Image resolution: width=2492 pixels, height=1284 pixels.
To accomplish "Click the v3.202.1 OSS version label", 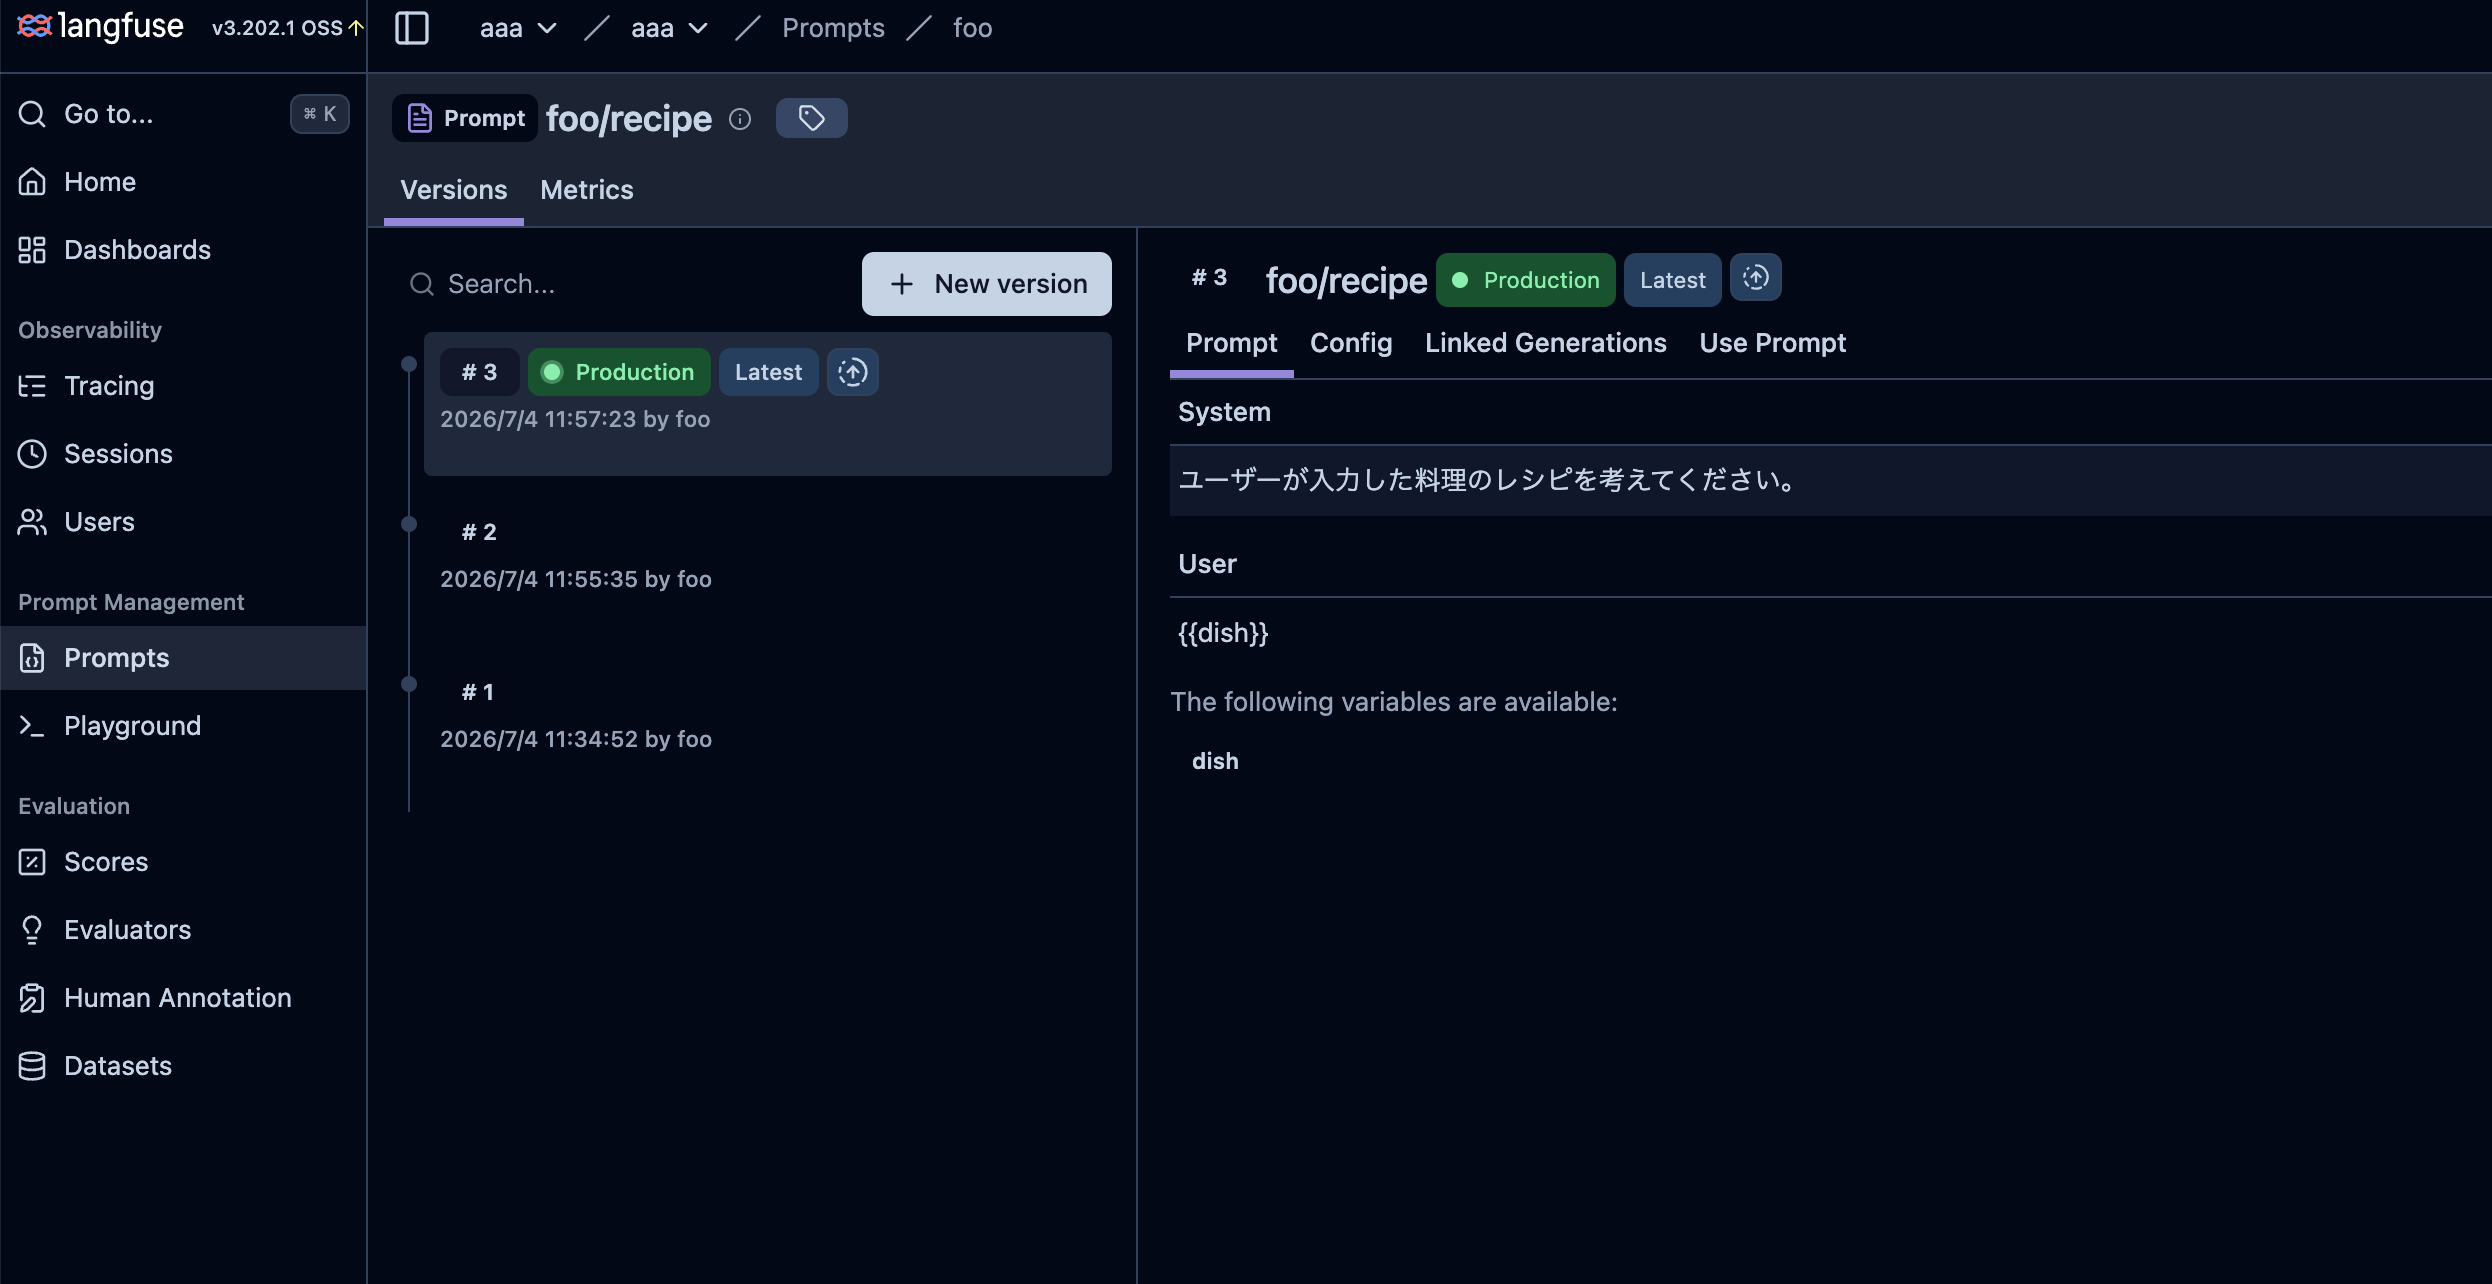I will 277,28.
